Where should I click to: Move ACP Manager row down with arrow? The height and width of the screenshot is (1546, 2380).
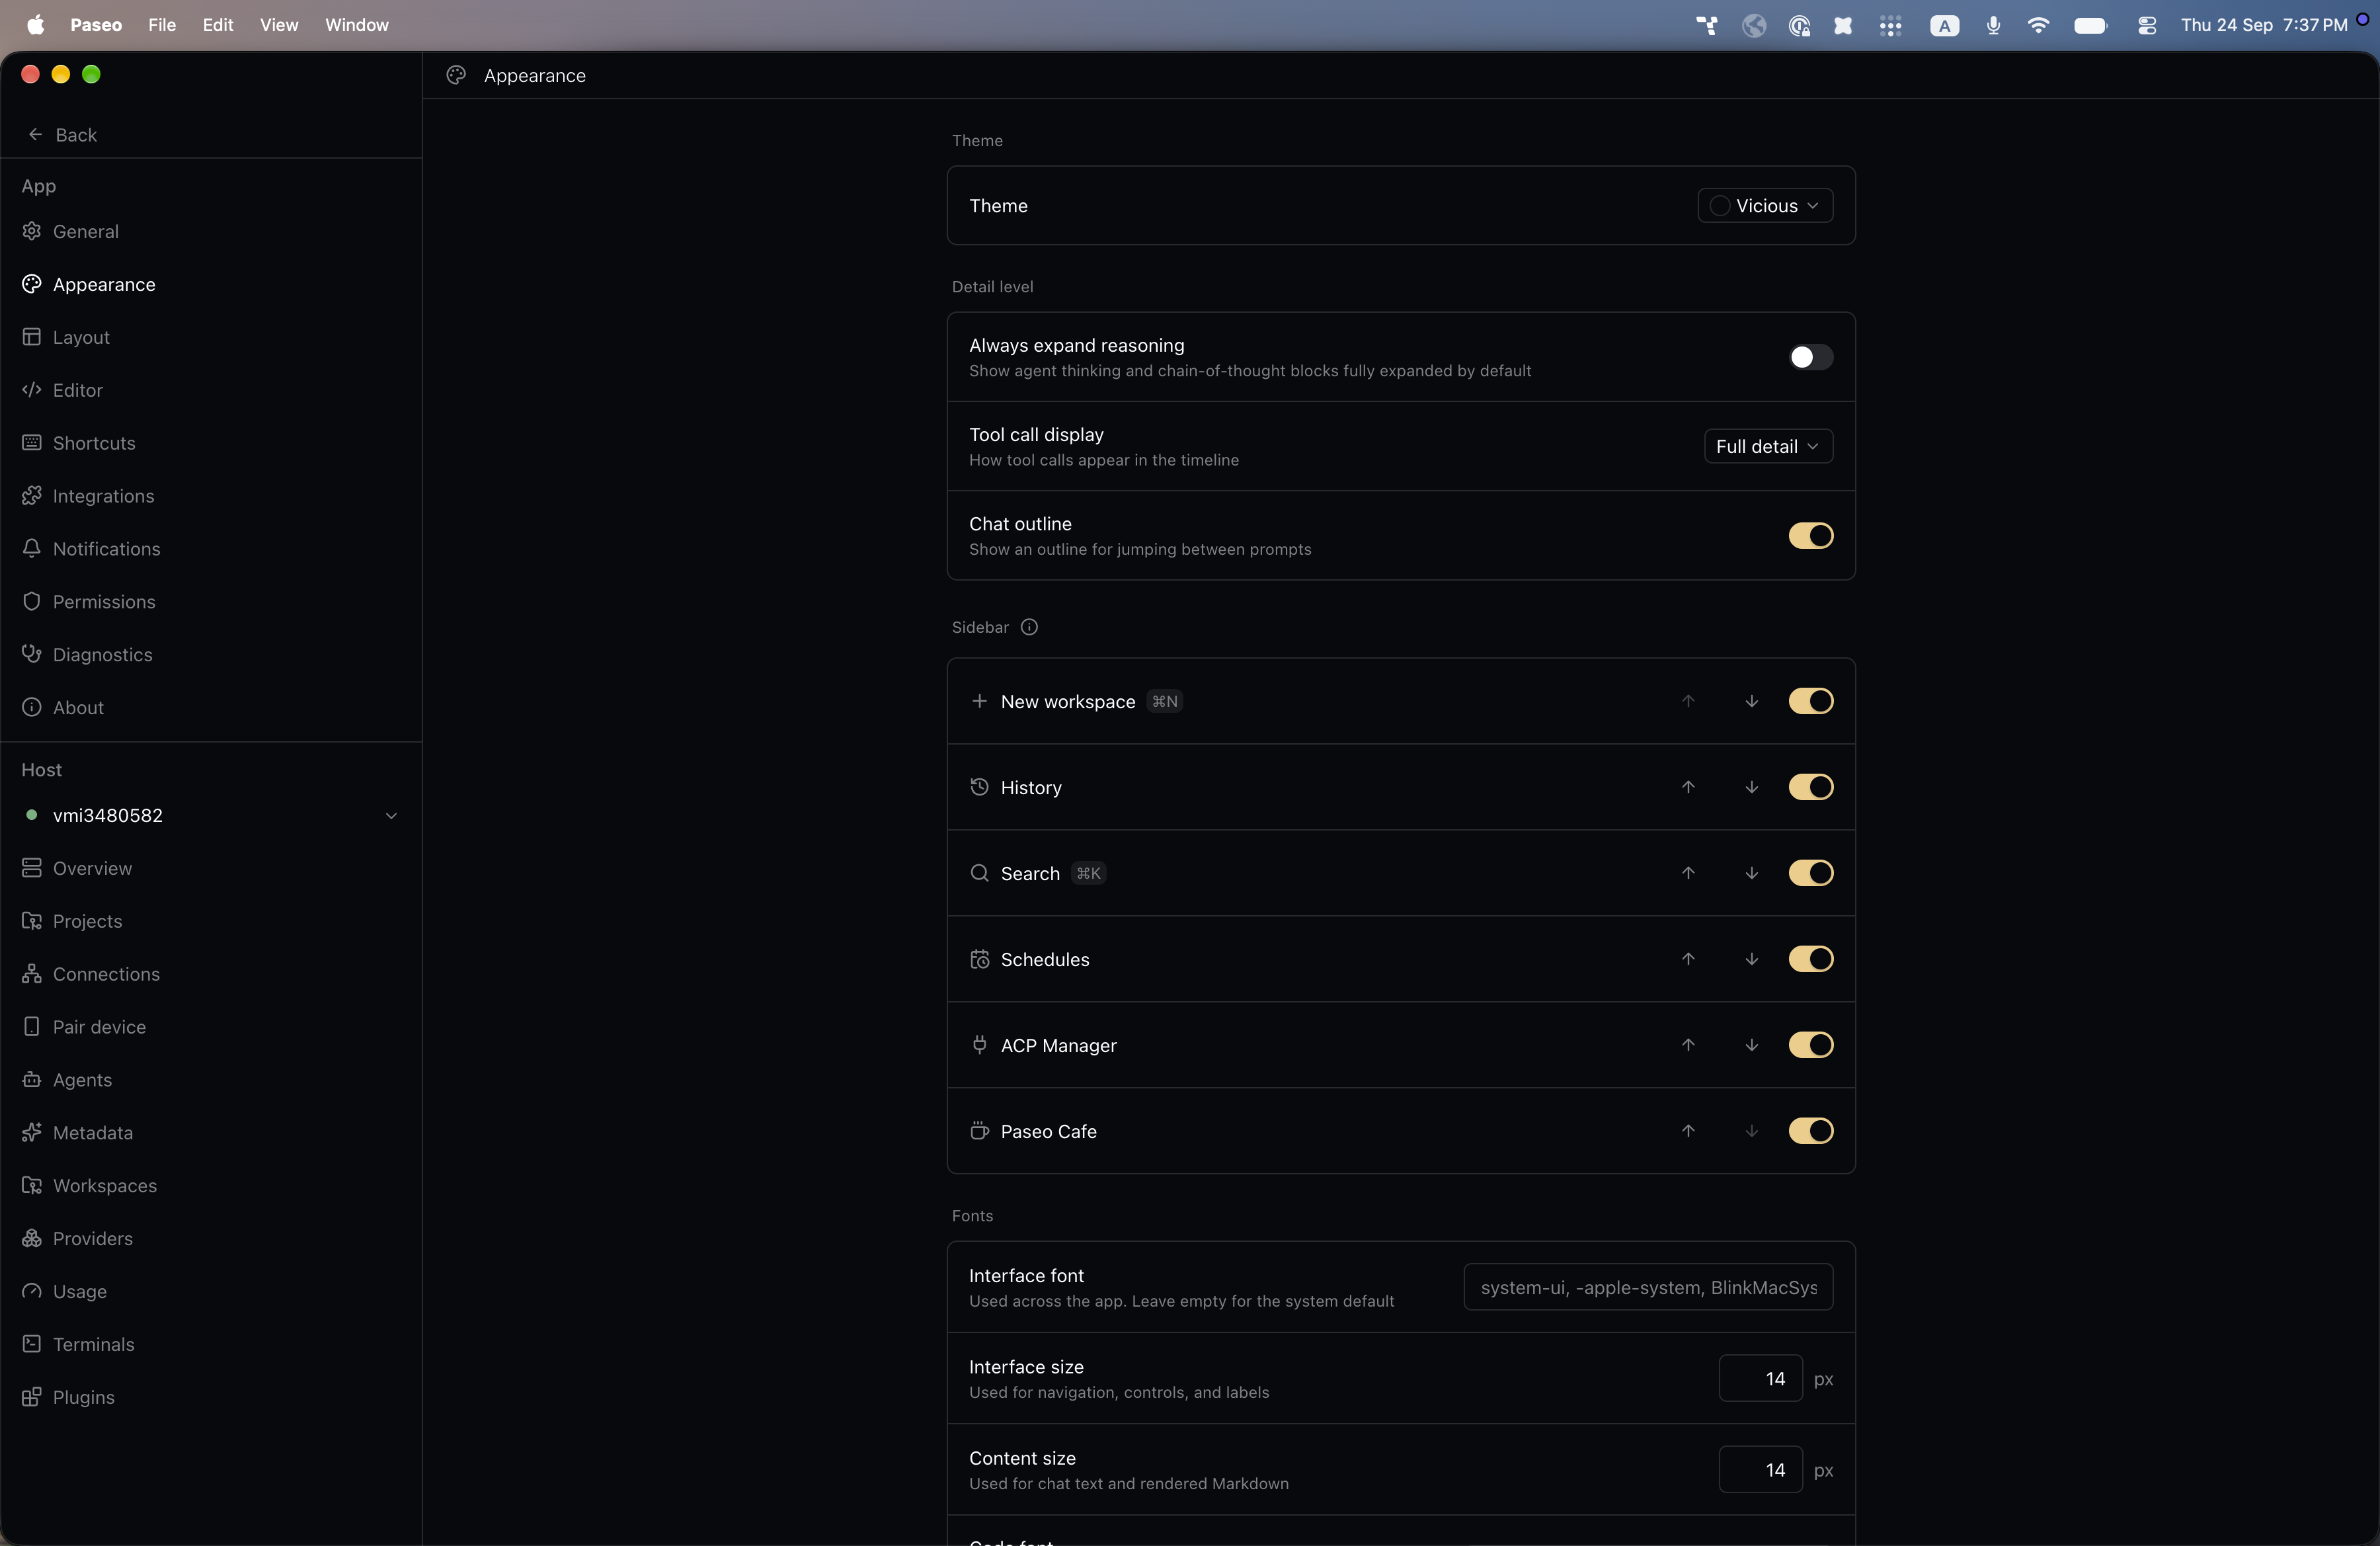pyautogui.click(x=1752, y=1045)
